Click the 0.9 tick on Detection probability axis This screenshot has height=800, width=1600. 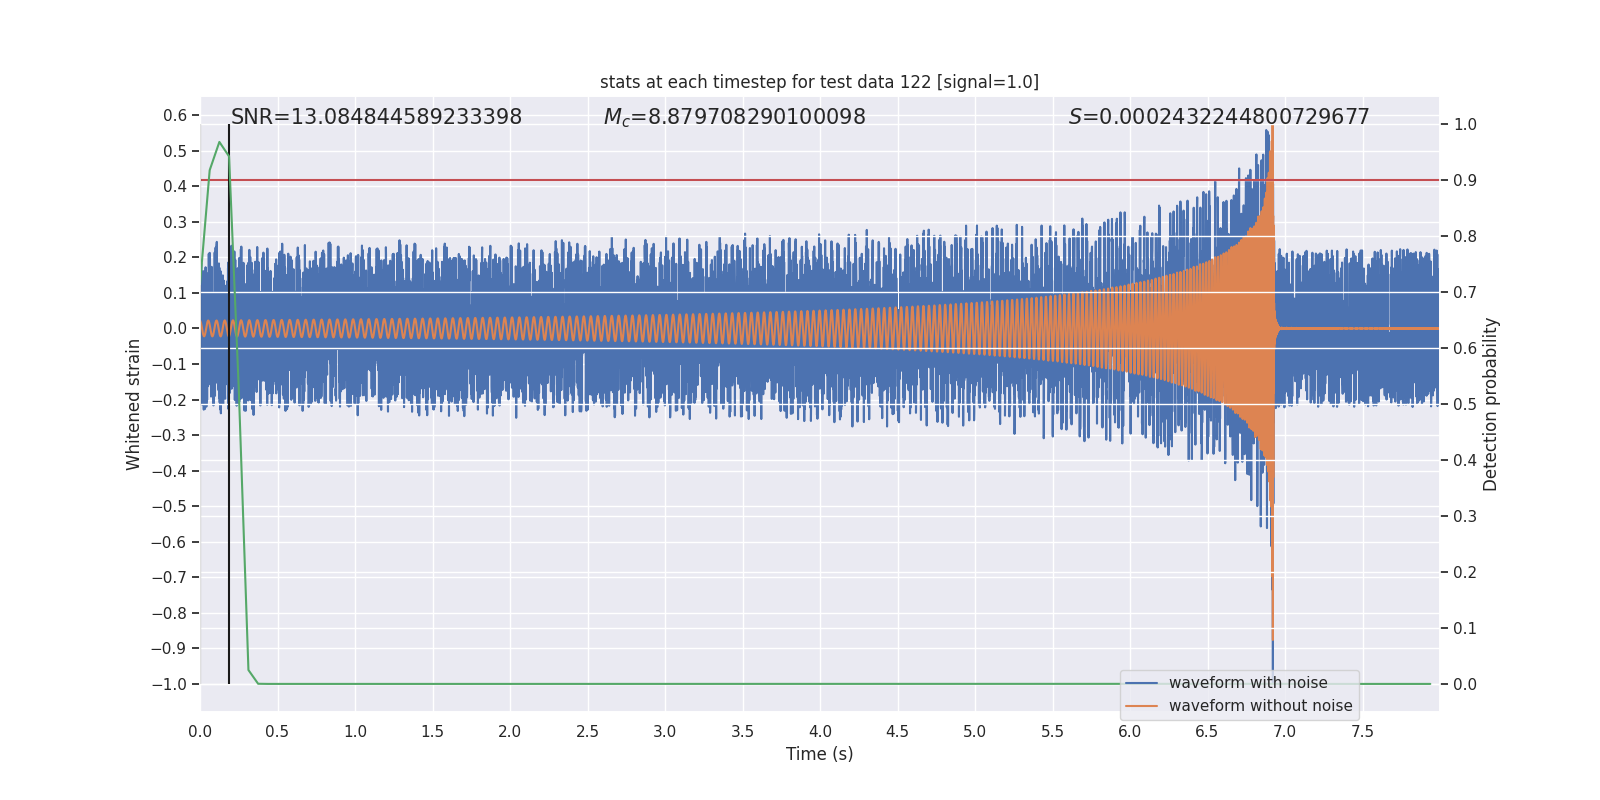(1465, 181)
